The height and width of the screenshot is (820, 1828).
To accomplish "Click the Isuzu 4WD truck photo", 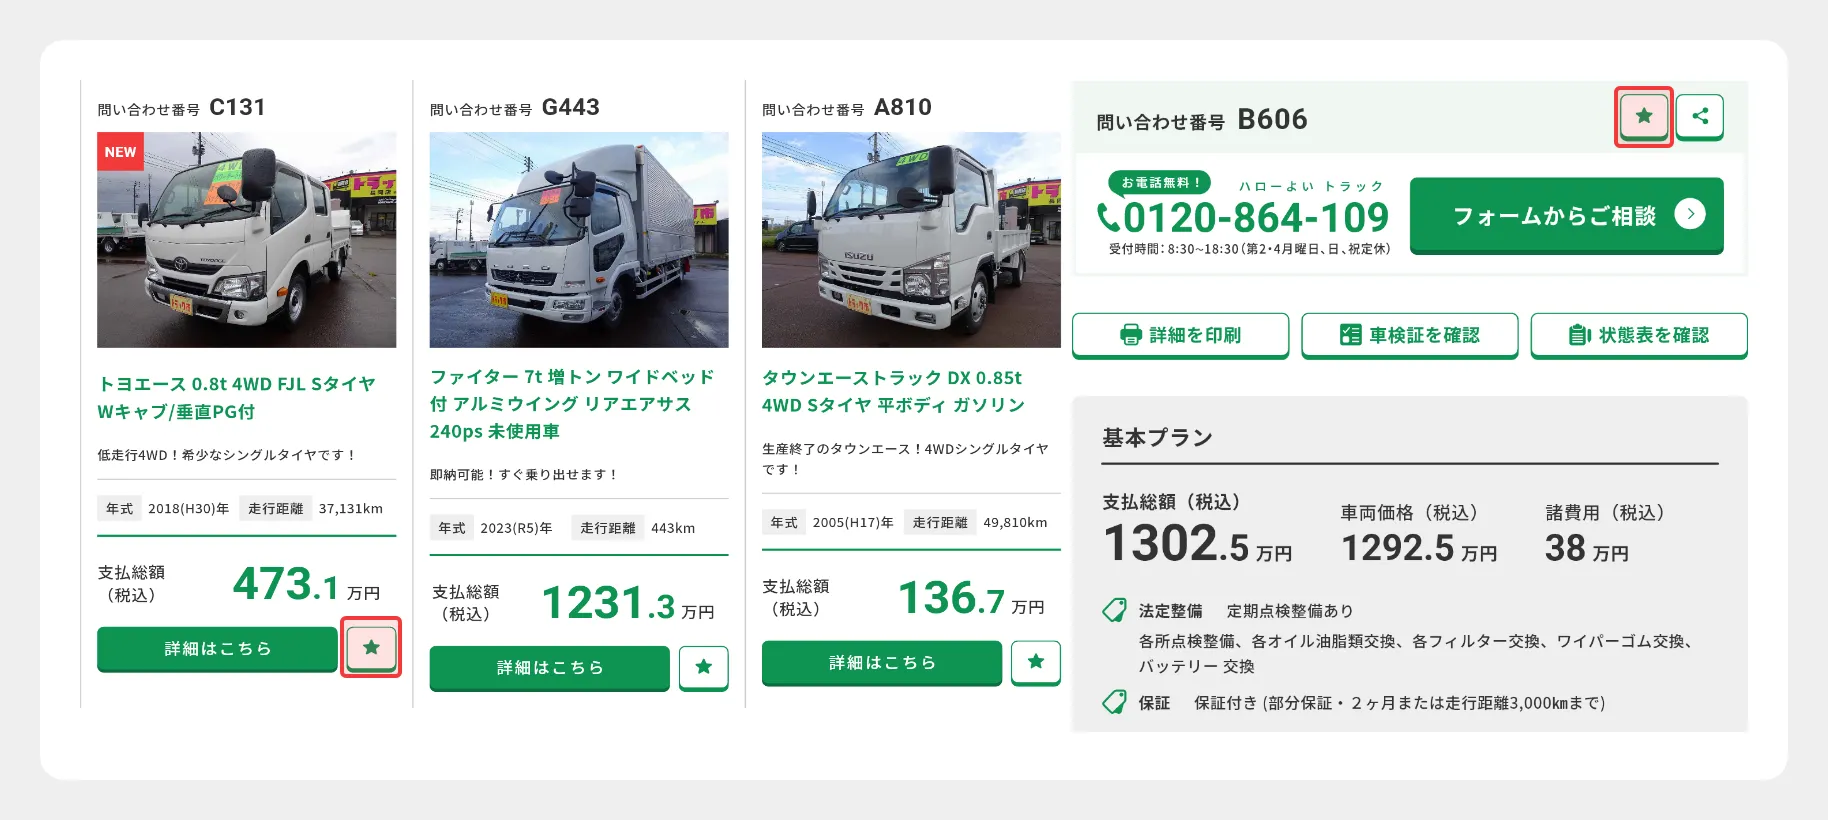I will pyautogui.click(x=911, y=240).
